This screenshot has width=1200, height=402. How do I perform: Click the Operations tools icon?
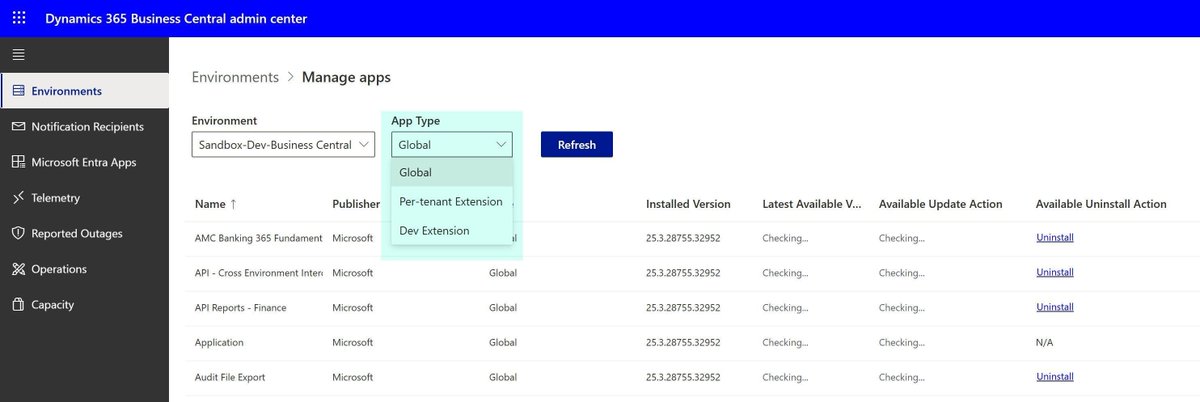18,269
